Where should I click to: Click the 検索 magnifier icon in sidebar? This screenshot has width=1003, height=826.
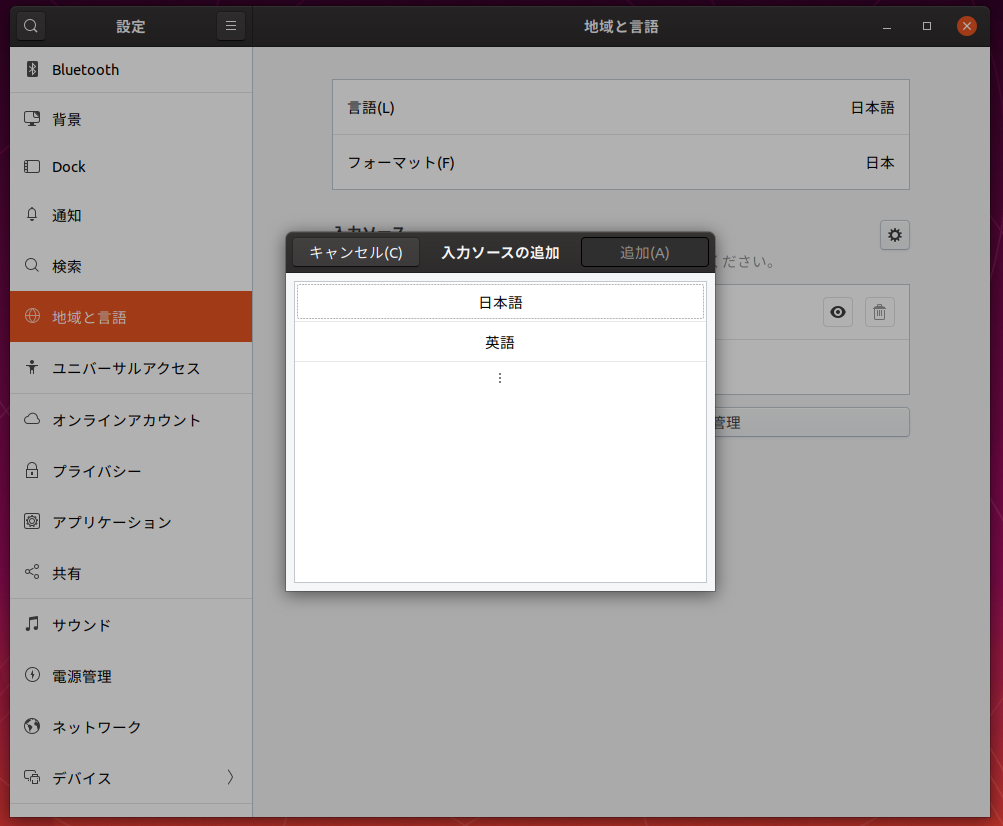pyautogui.click(x=32, y=265)
